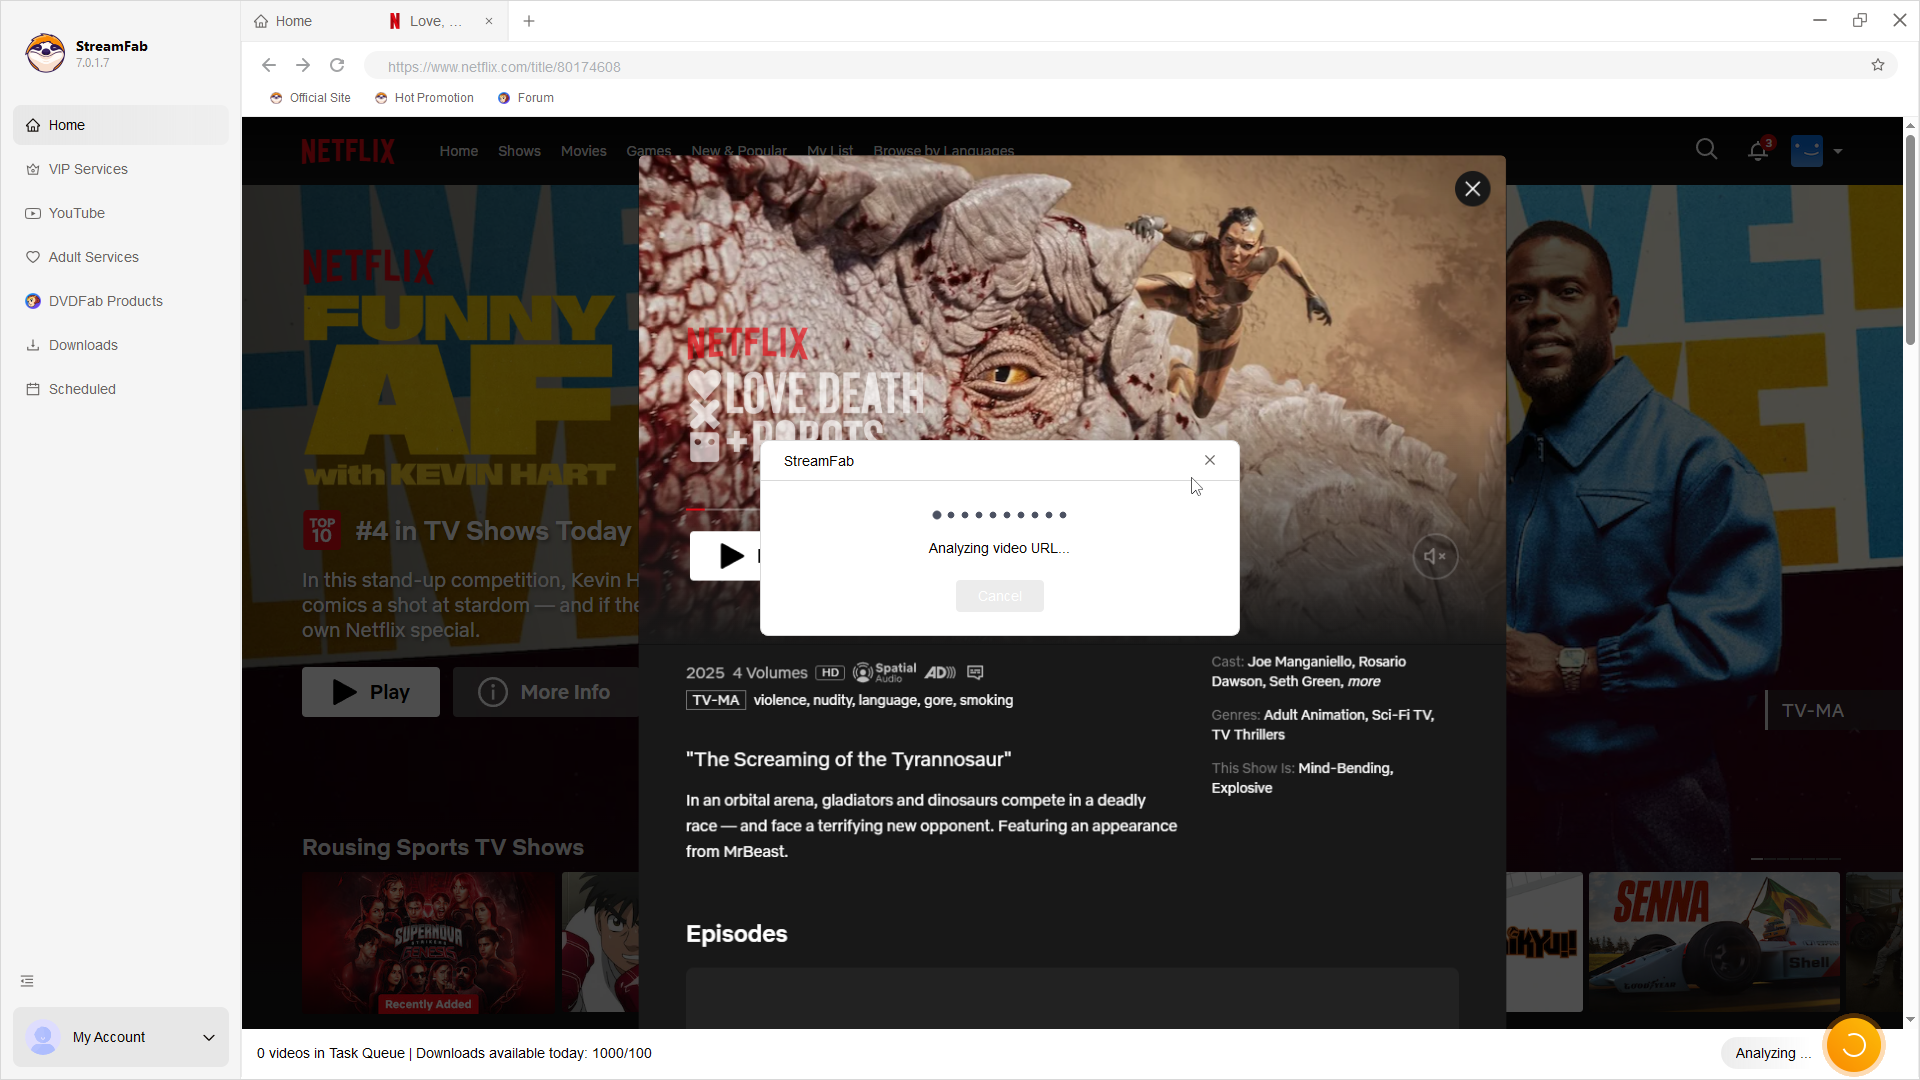Open the Scheduled sidebar item
The image size is (1920, 1080).
coord(121,389)
